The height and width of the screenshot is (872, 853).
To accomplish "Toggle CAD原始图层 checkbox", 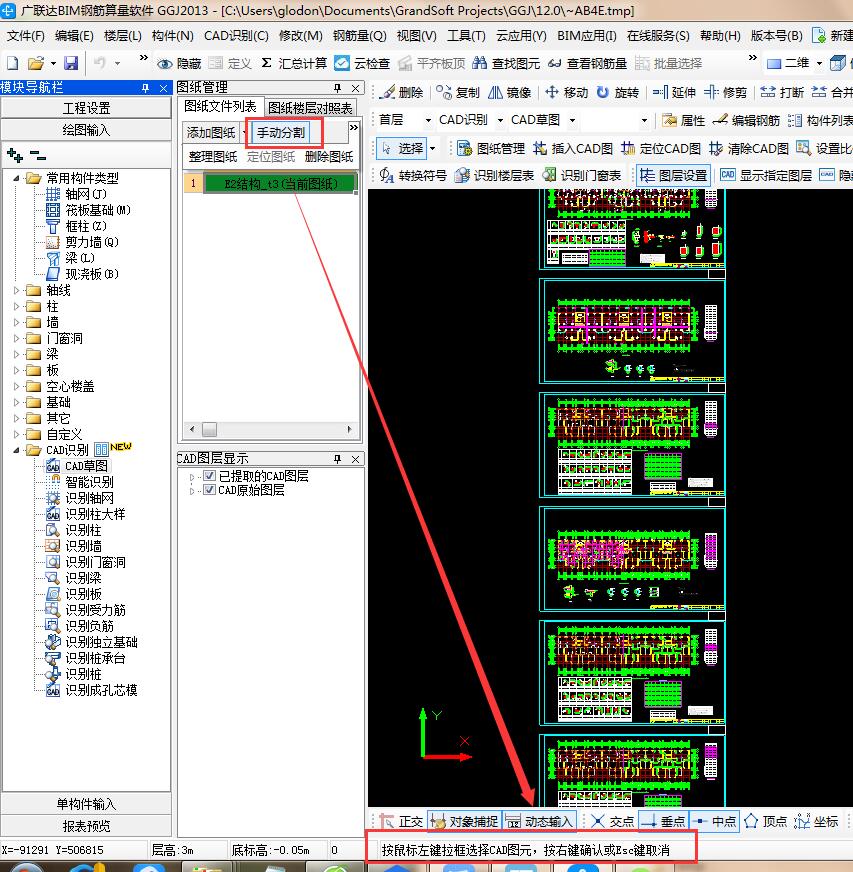I will pos(210,490).
